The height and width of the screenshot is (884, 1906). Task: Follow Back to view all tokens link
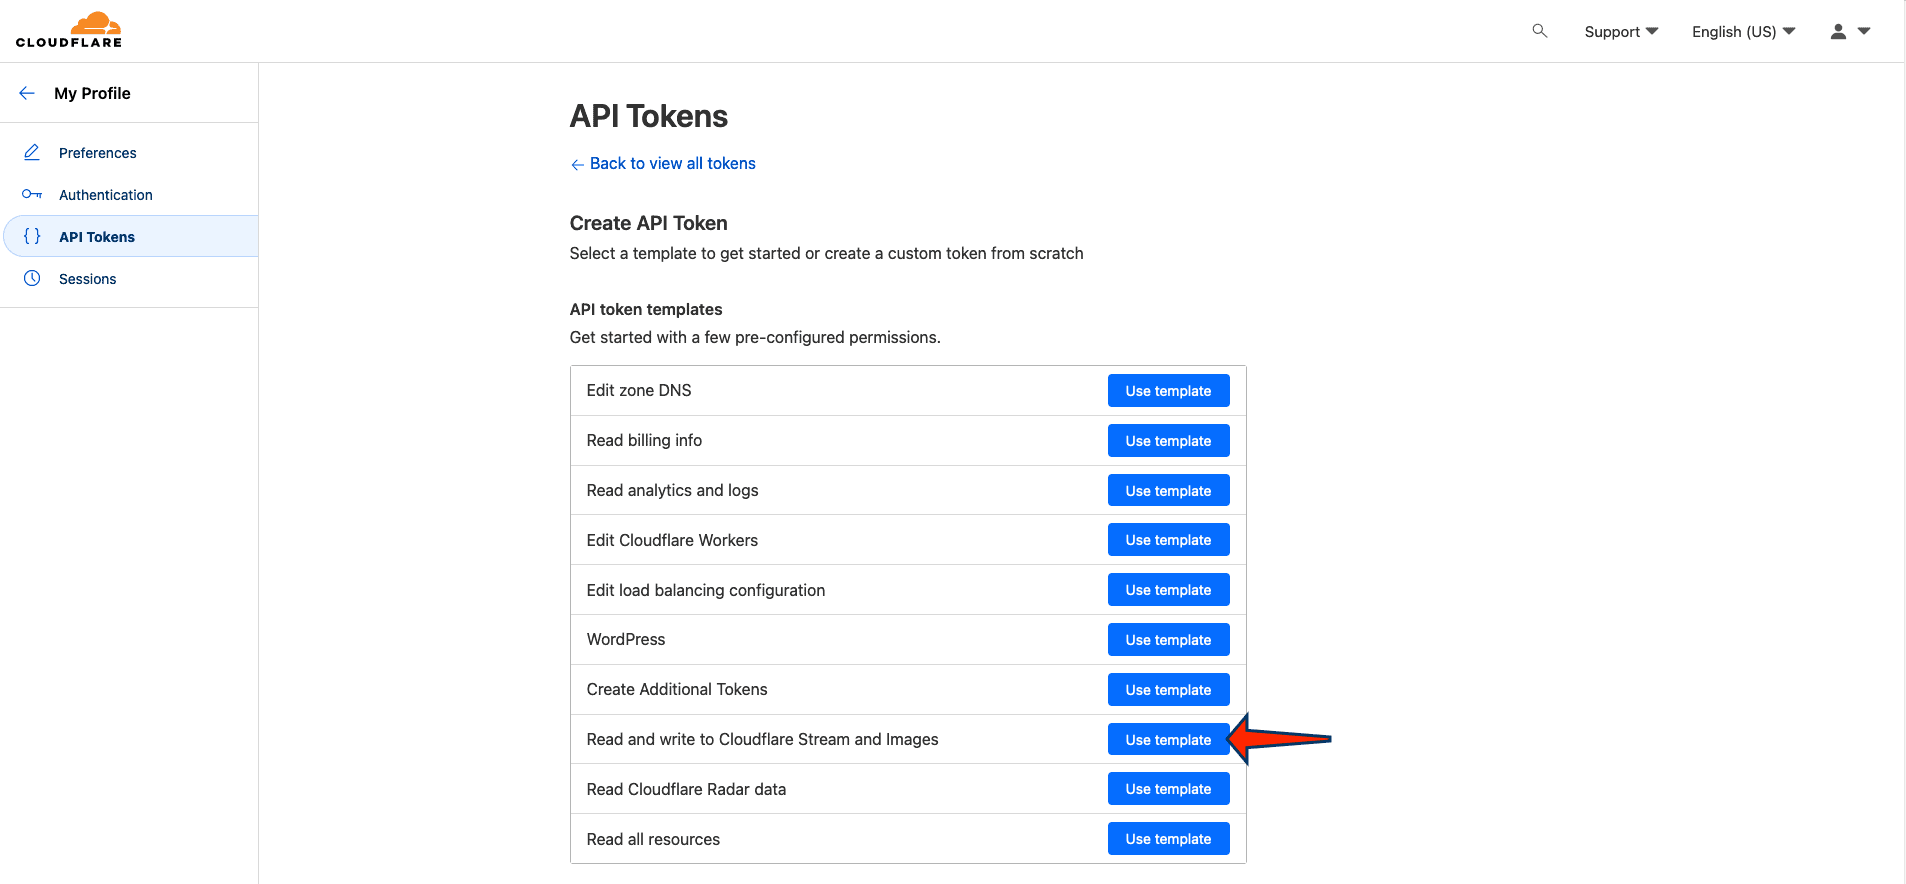pyautogui.click(x=663, y=163)
